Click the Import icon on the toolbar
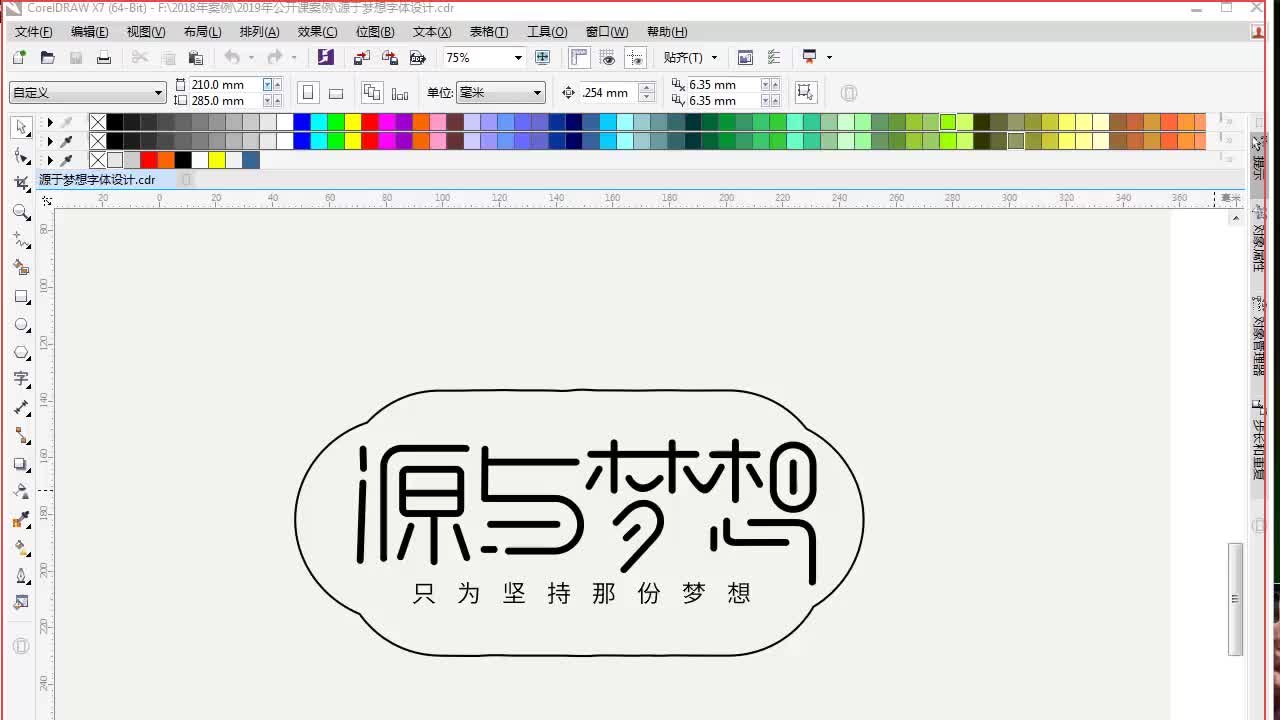Screen dimensions: 1280x720 [361, 57]
